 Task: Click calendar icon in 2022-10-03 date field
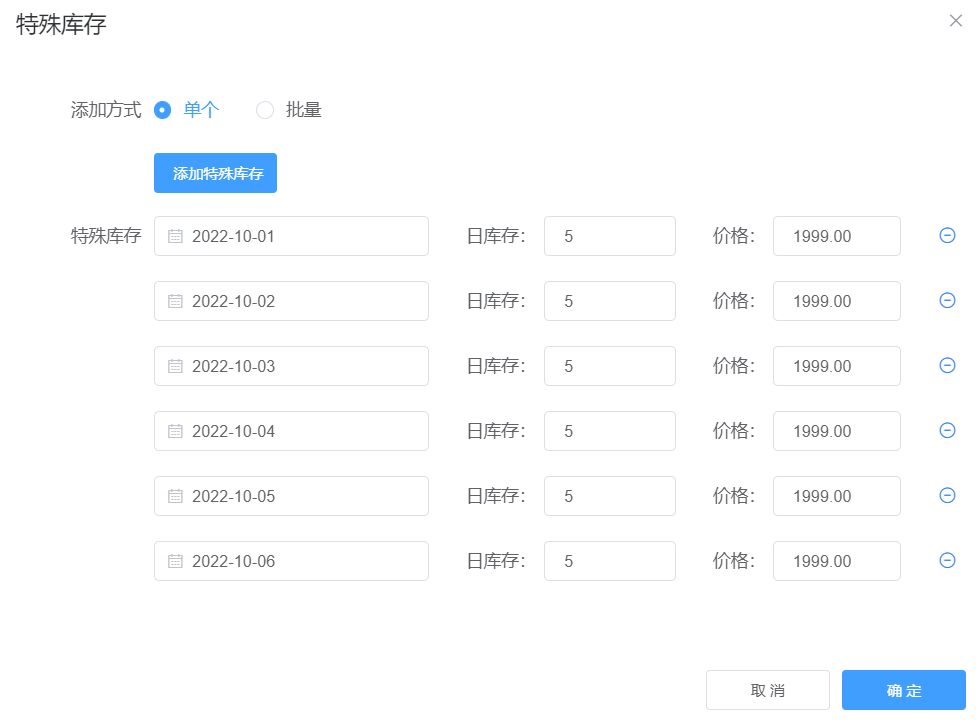pos(176,366)
